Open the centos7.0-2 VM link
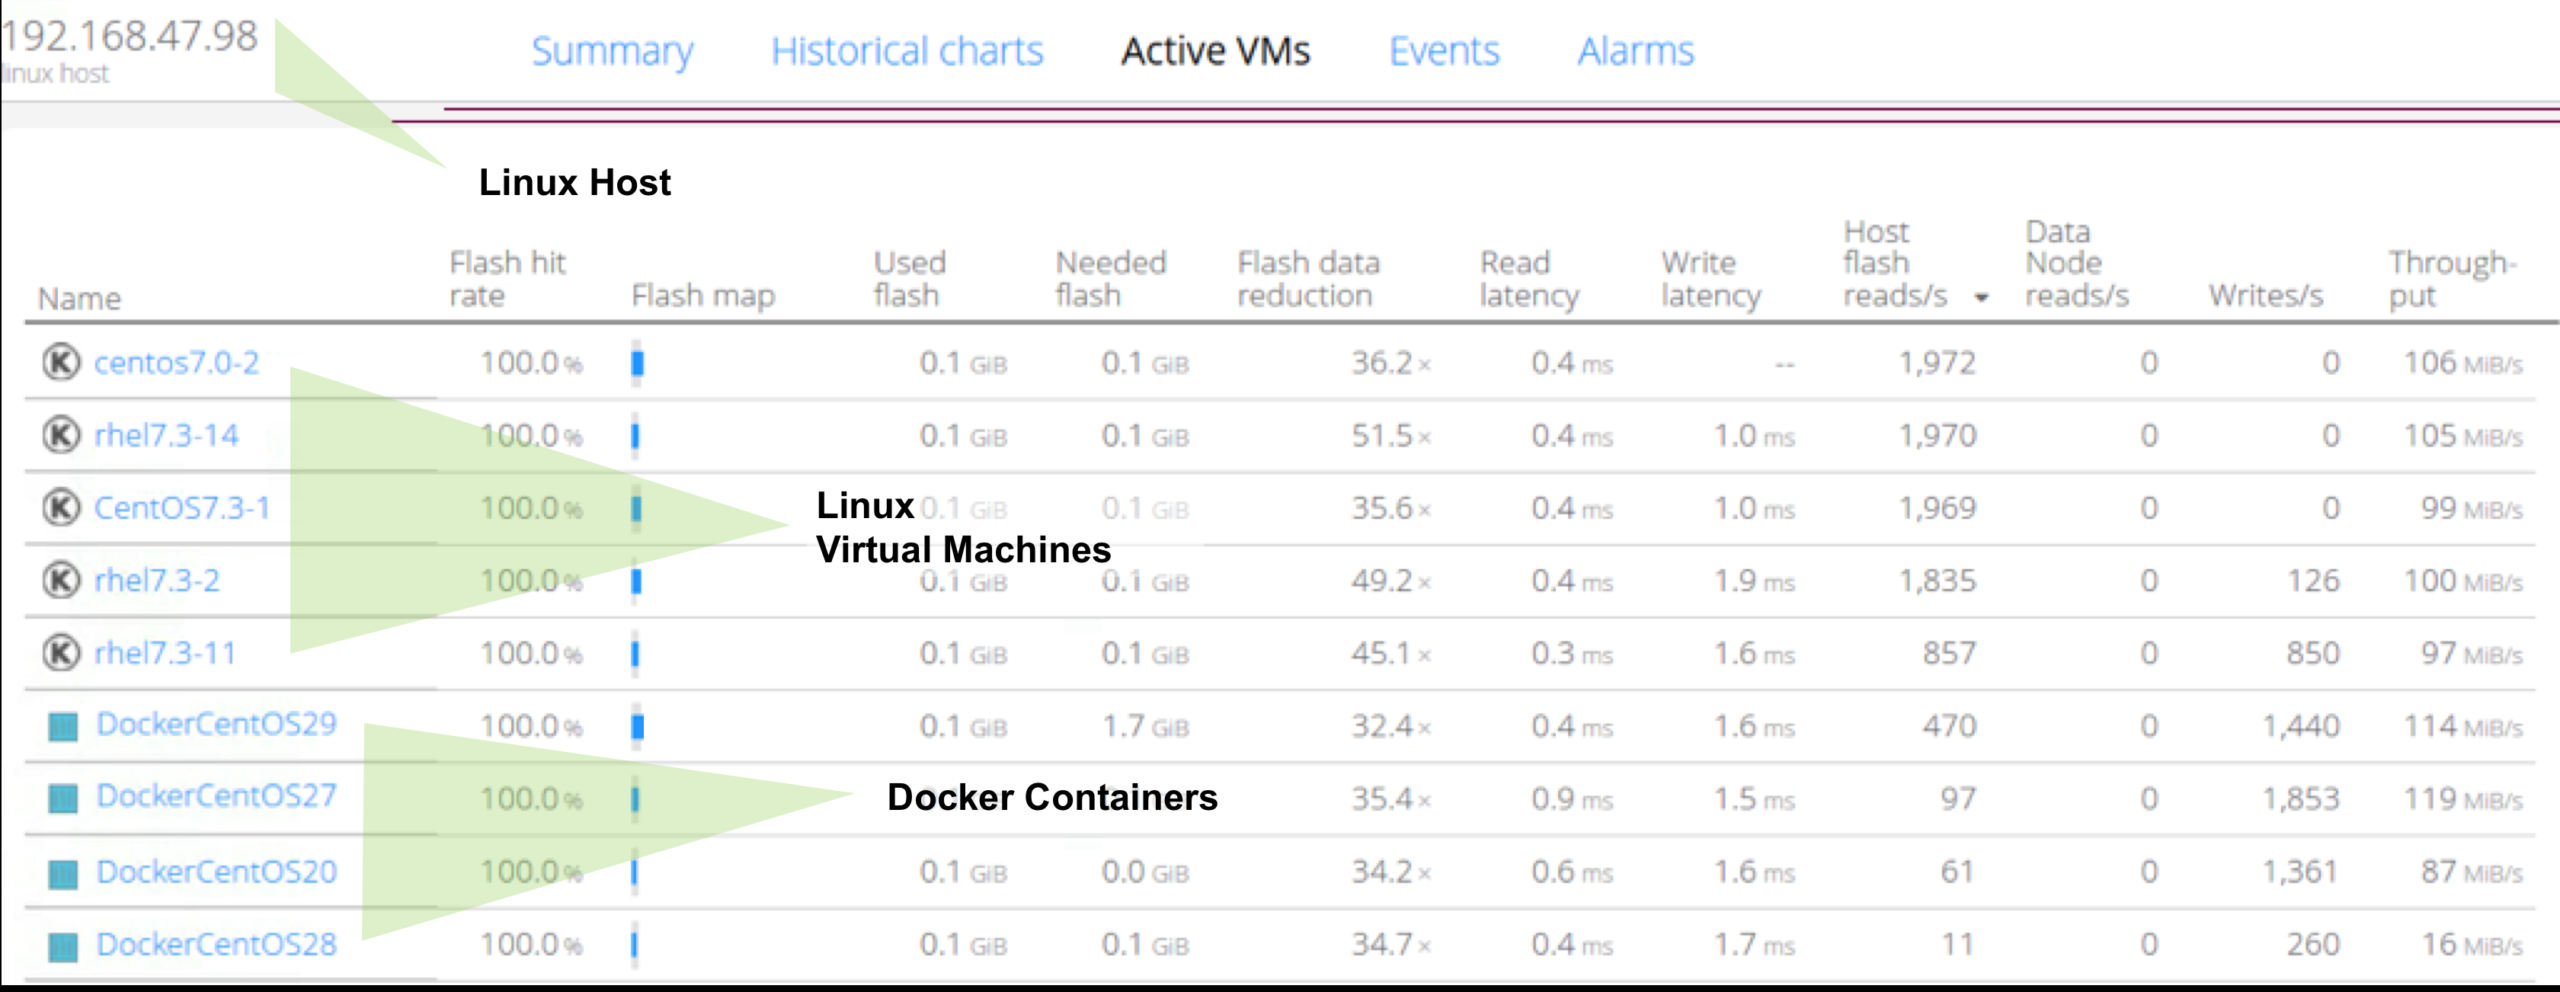 coord(177,362)
